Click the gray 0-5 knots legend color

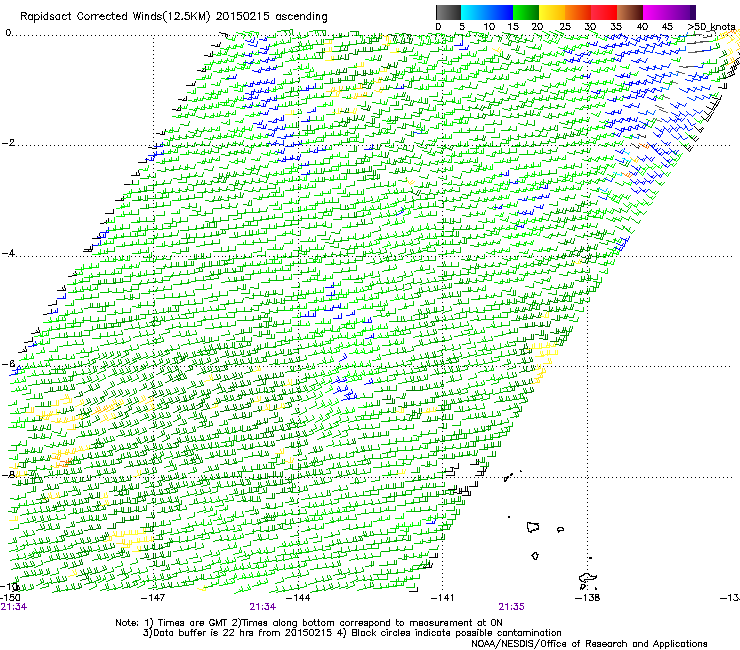tap(448, 12)
